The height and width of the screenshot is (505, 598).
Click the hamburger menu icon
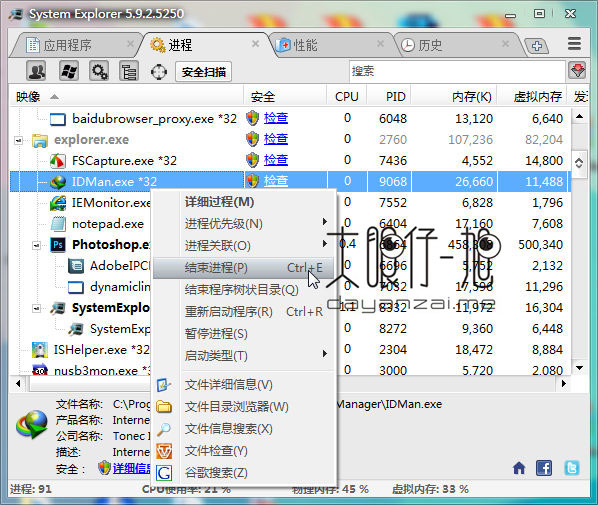pyautogui.click(x=574, y=43)
